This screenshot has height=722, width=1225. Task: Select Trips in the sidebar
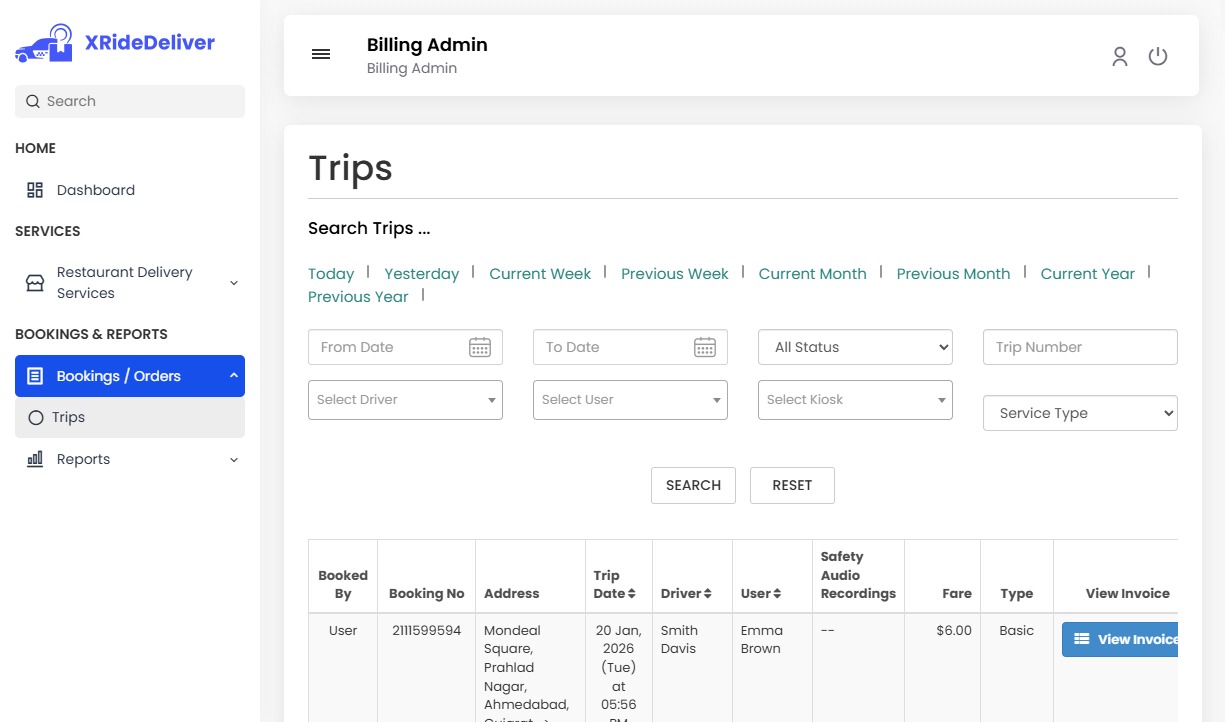click(68, 417)
